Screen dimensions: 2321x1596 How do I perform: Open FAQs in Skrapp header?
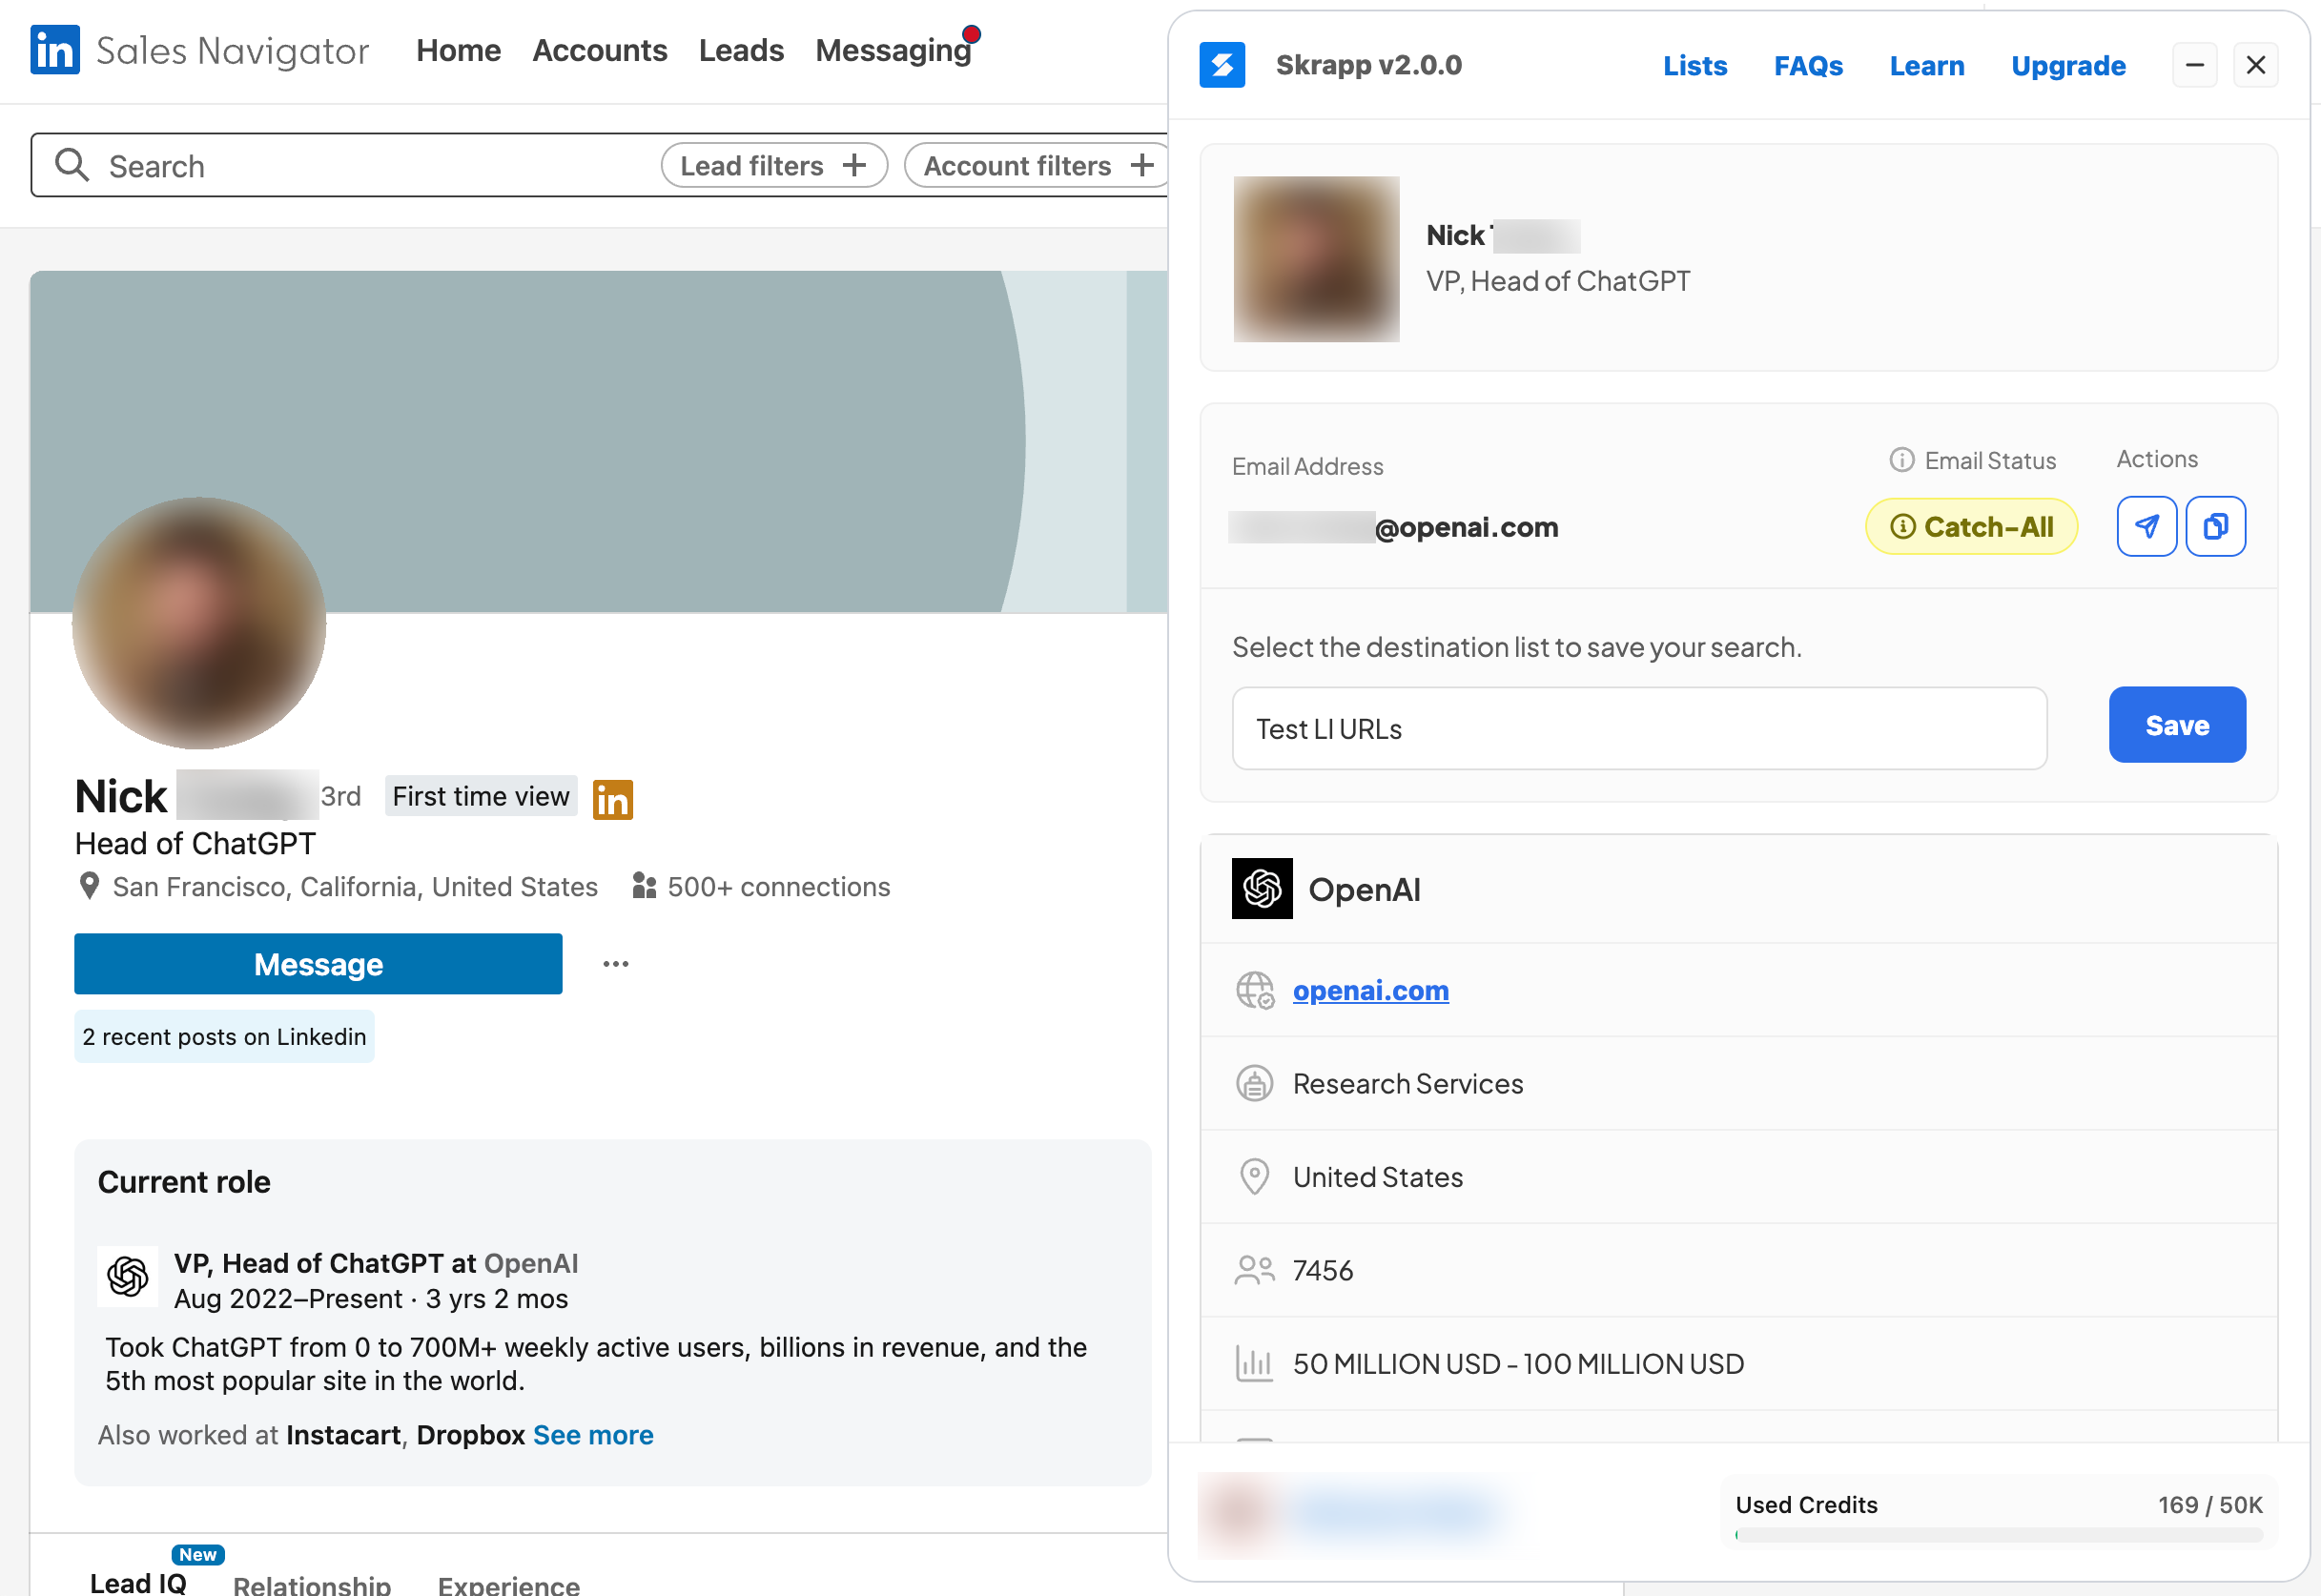(1808, 66)
